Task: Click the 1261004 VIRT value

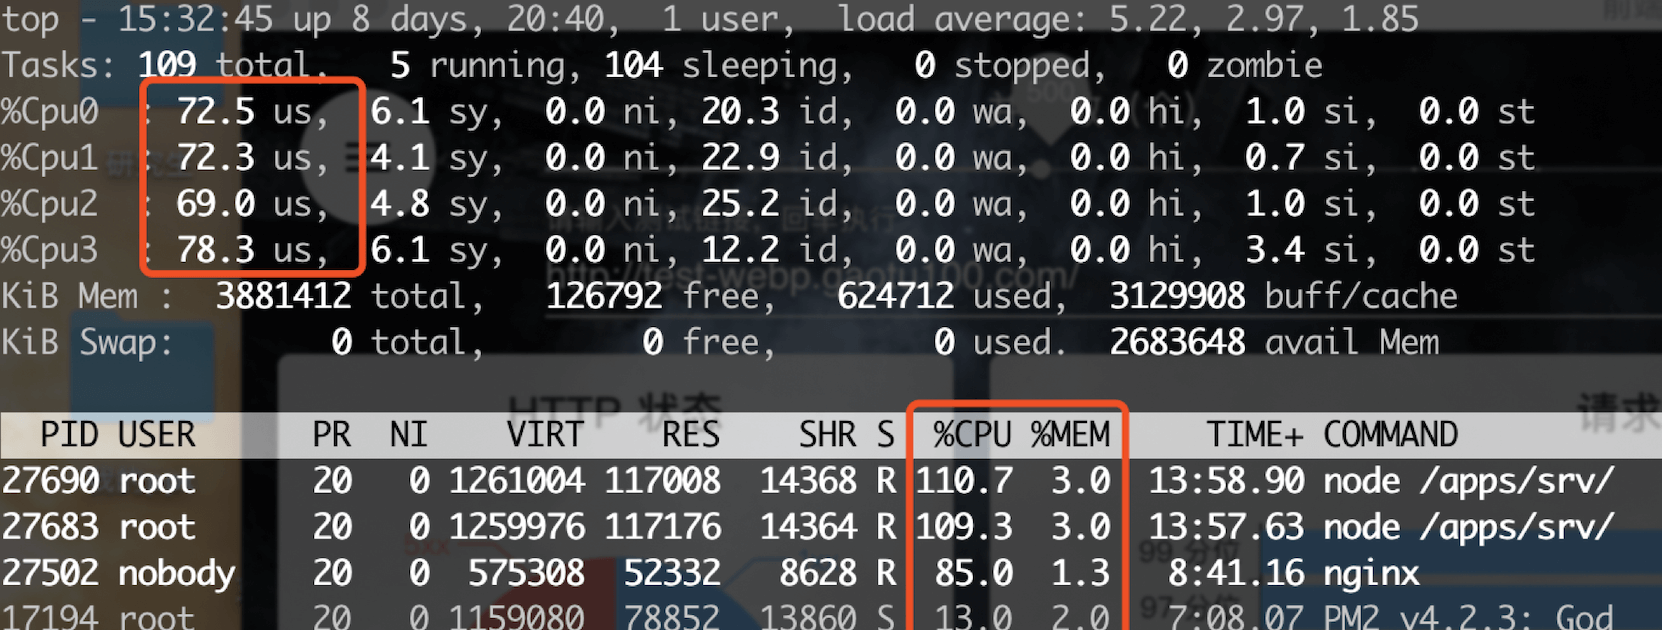Action: pos(517,481)
